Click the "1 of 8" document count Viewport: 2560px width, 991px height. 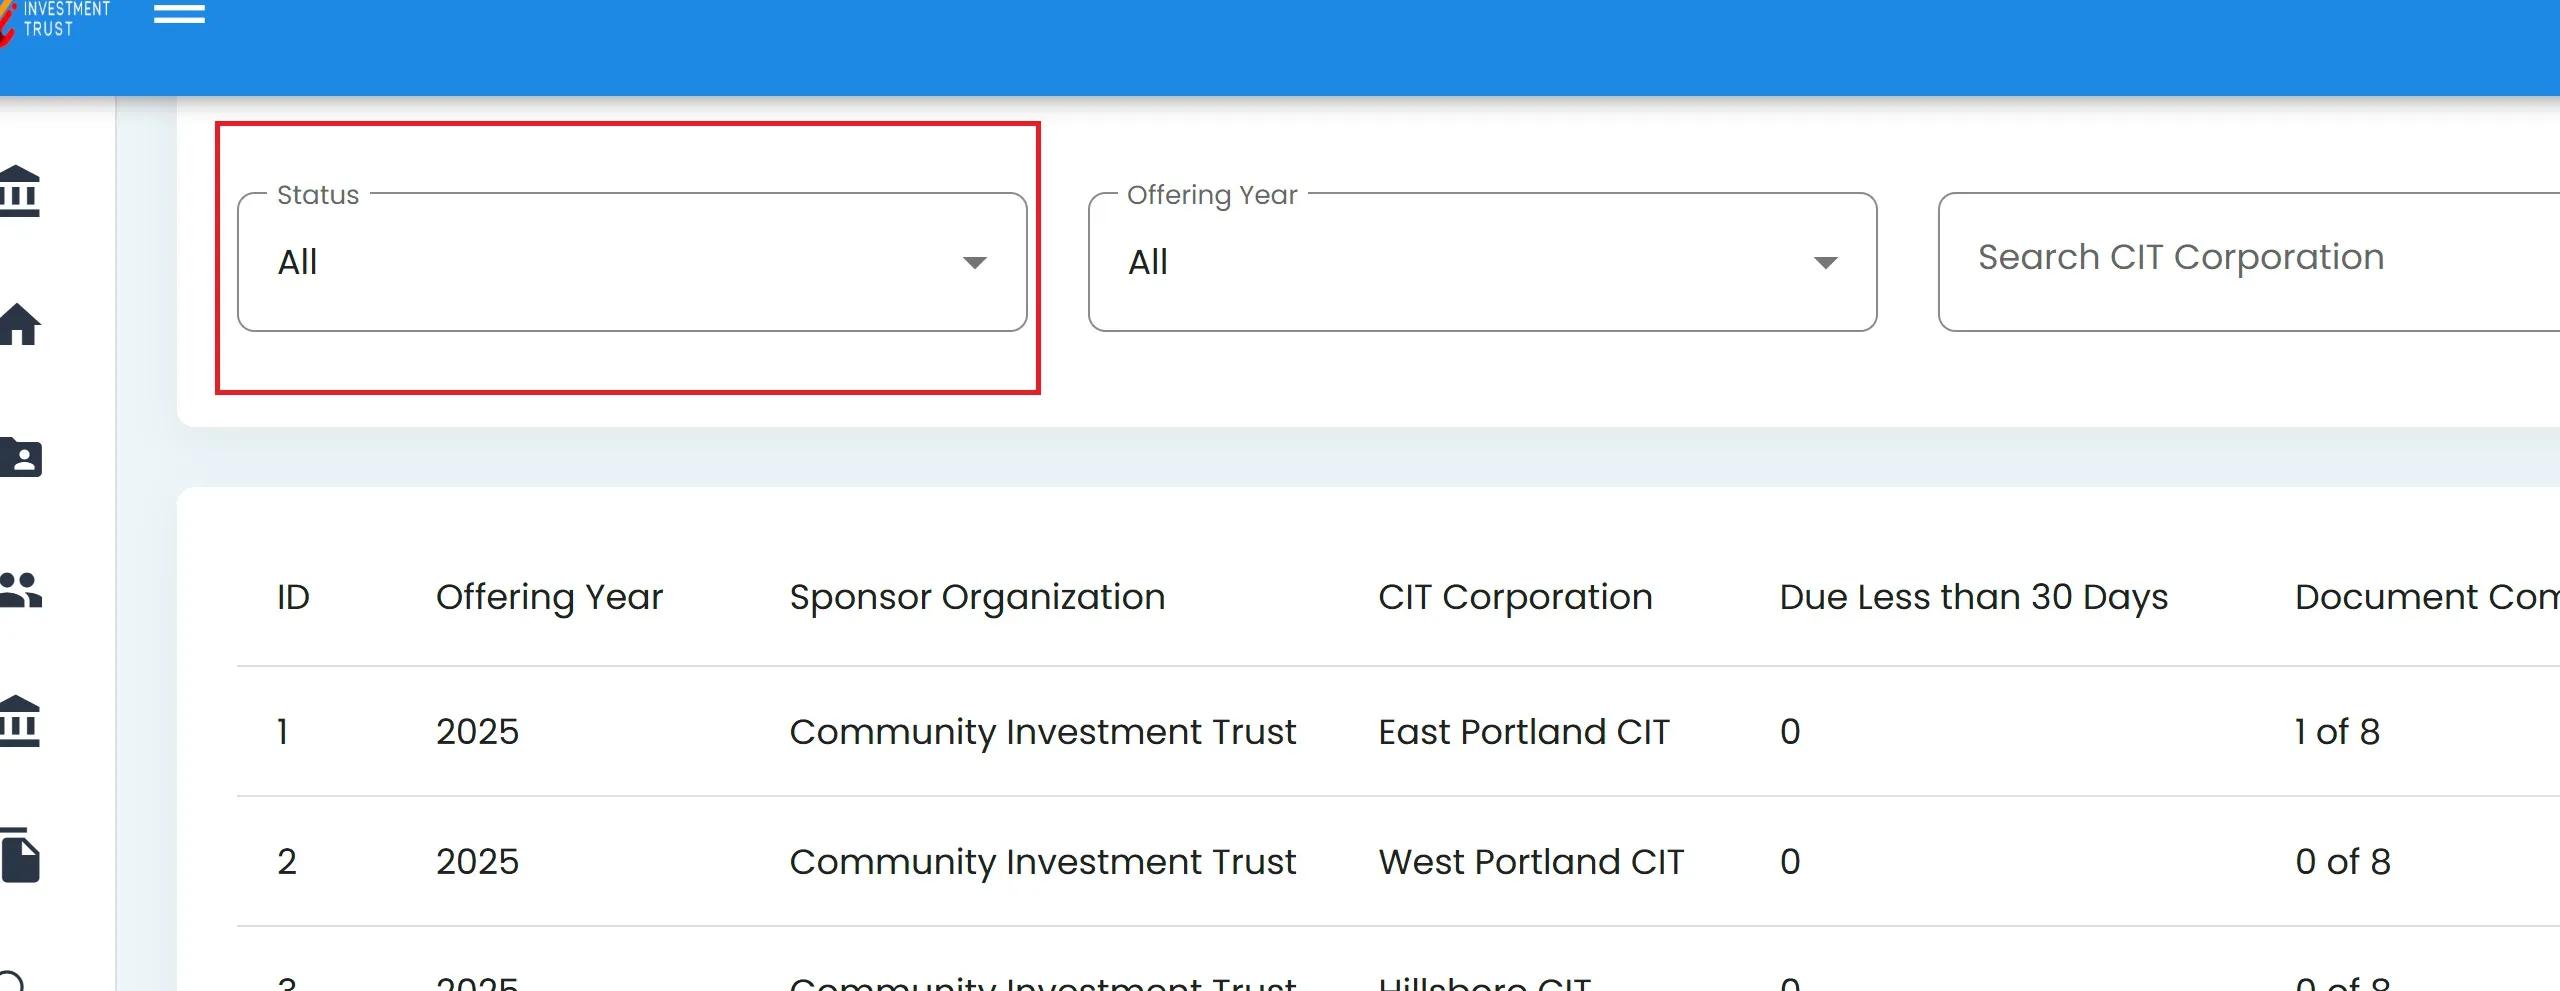[x=2336, y=732]
